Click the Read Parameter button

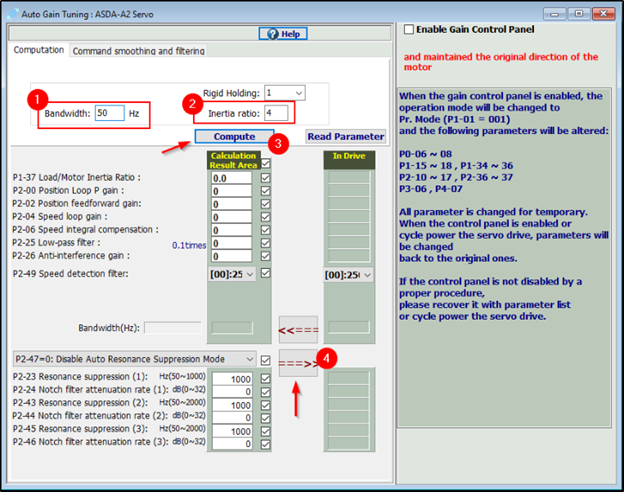click(x=345, y=136)
